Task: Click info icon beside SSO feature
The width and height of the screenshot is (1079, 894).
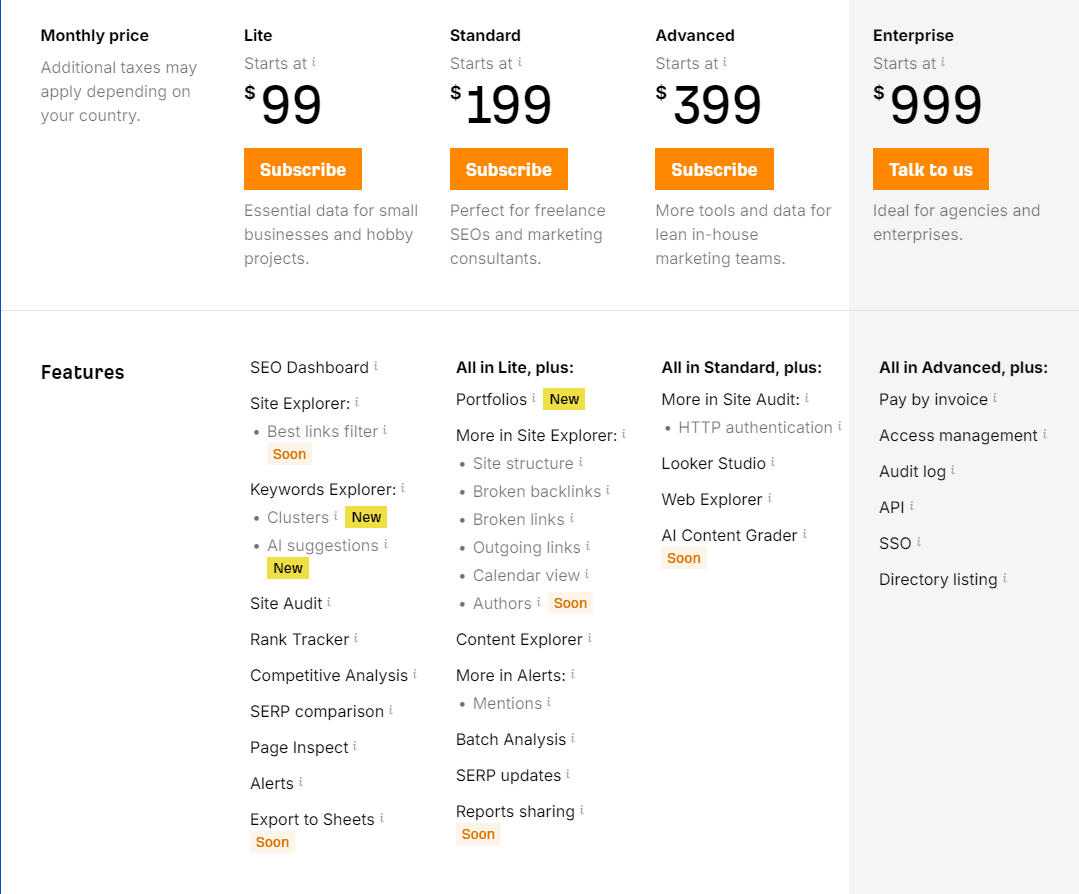Action: coord(919,542)
